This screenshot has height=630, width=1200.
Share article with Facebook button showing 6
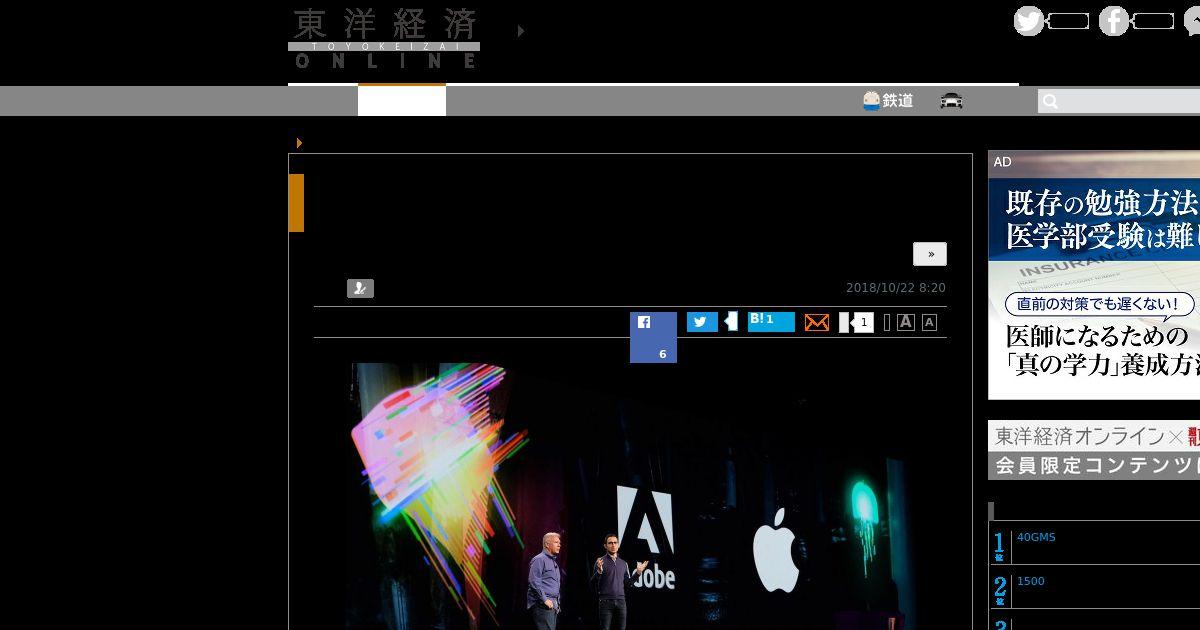click(653, 337)
